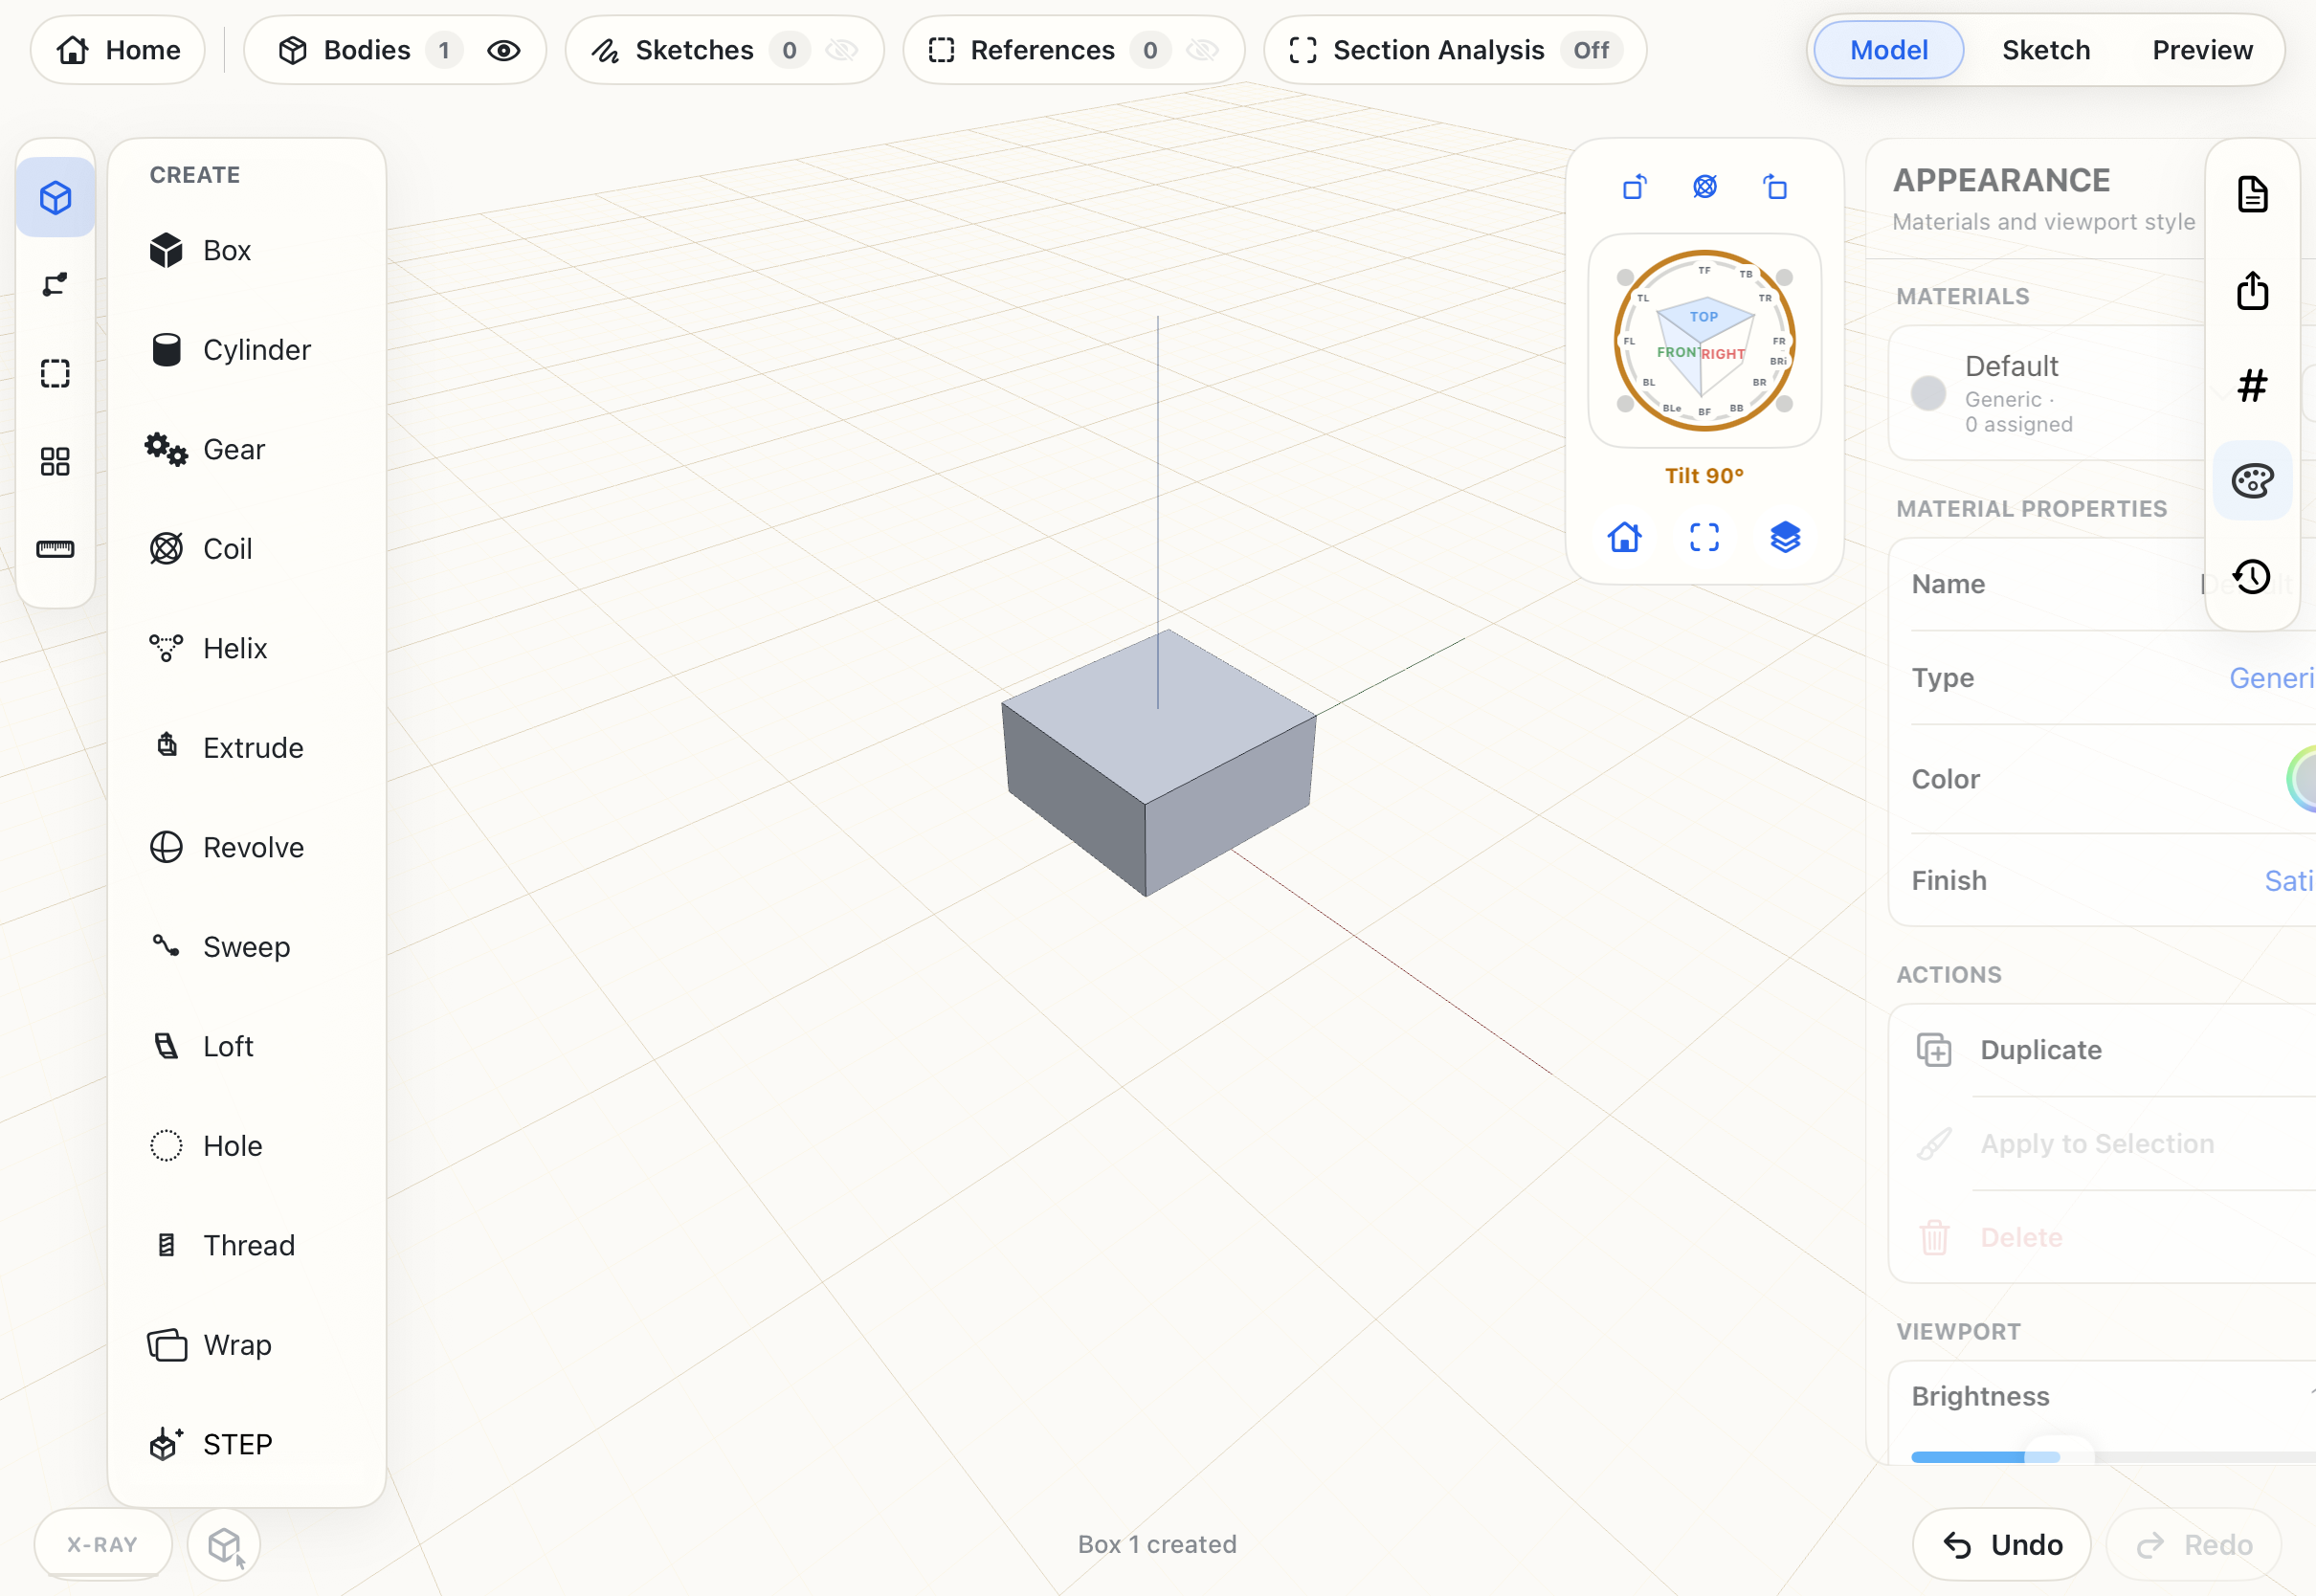This screenshot has width=2316, height=1596.
Task: Choose the Revolve tool
Action: [246, 847]
